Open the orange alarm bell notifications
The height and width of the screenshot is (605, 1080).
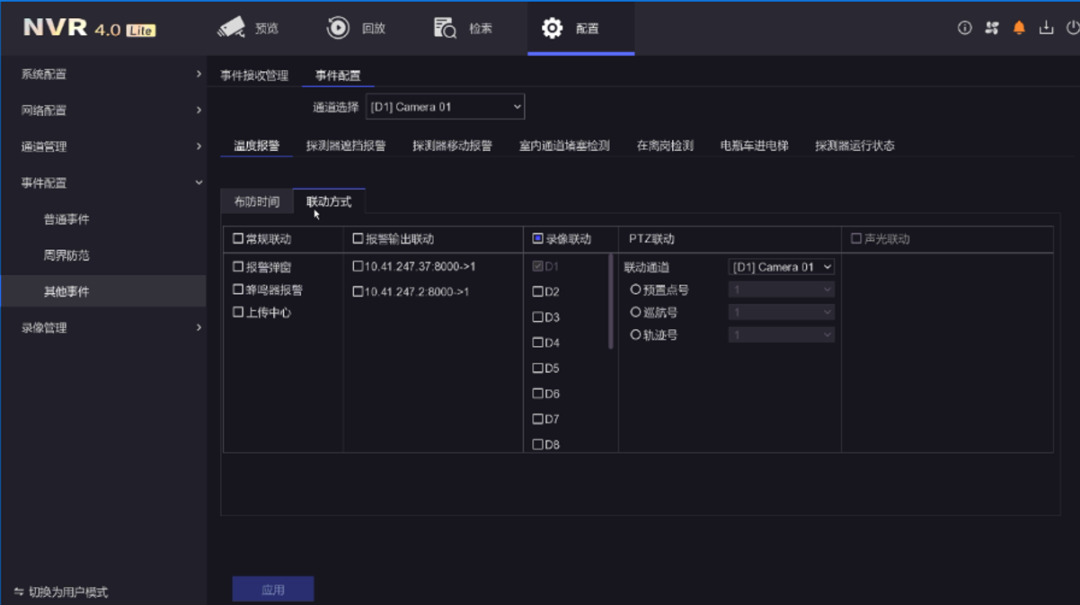(x=1019, y=28)
